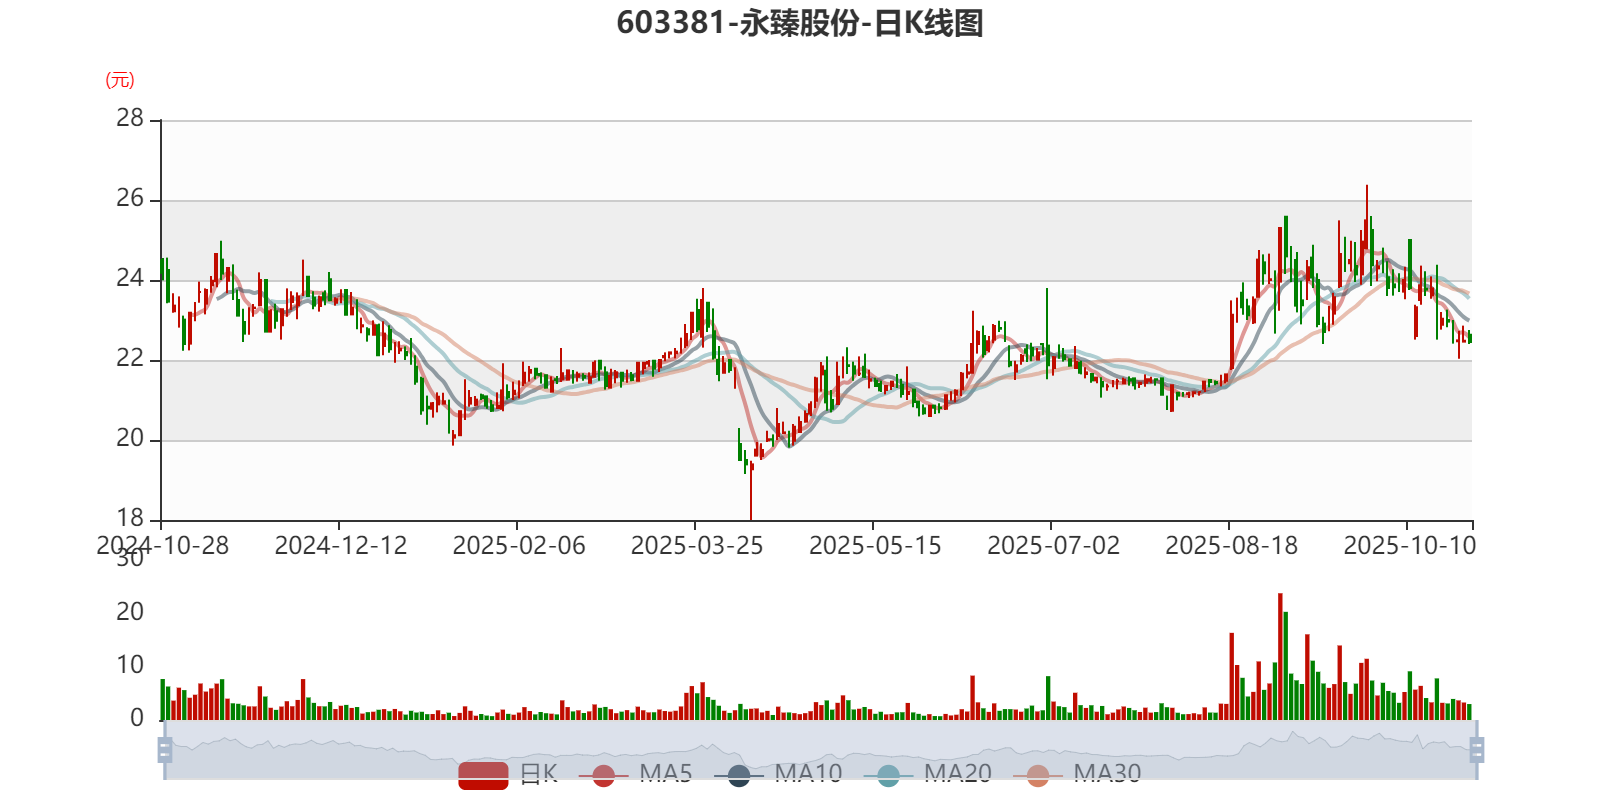This screenshot has height=800, width=1600.
Task: Click the 2025-03-25 date axis label
Action: tap(697, 546)
